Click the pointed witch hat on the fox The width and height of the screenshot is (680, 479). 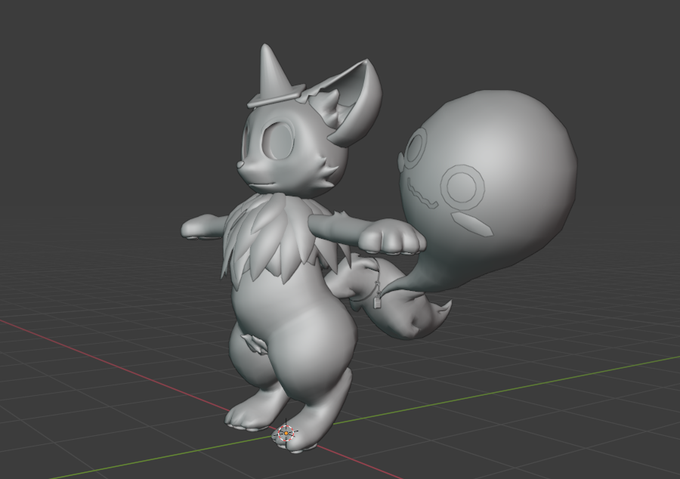(x=276, y=77)
